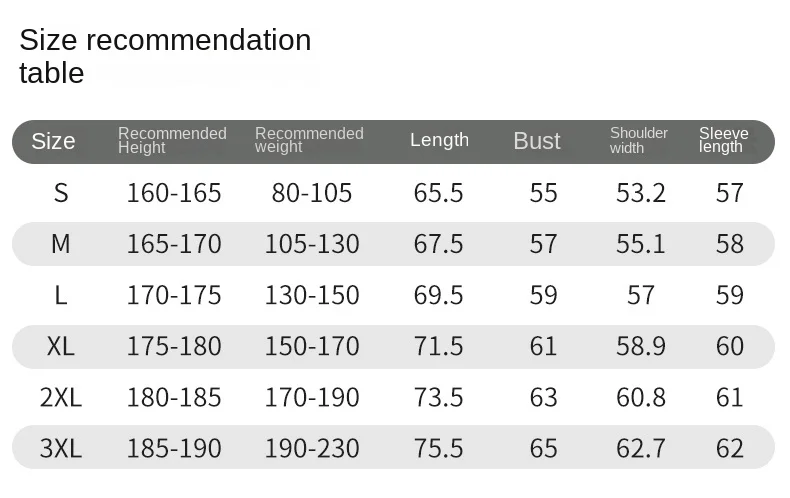Click the 69.5 length value
This screenshot has height=498, width=790.
click(438, 295)
